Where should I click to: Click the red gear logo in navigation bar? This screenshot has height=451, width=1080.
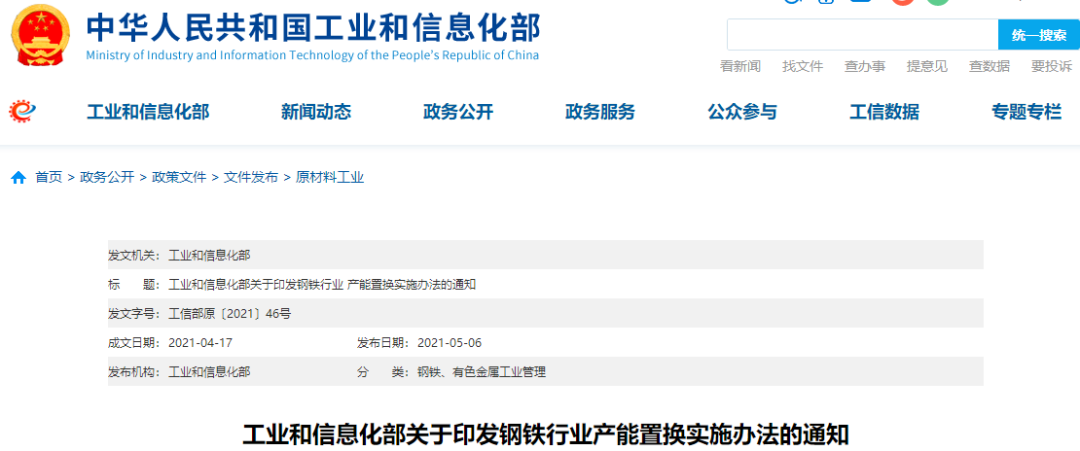(22, 111)
